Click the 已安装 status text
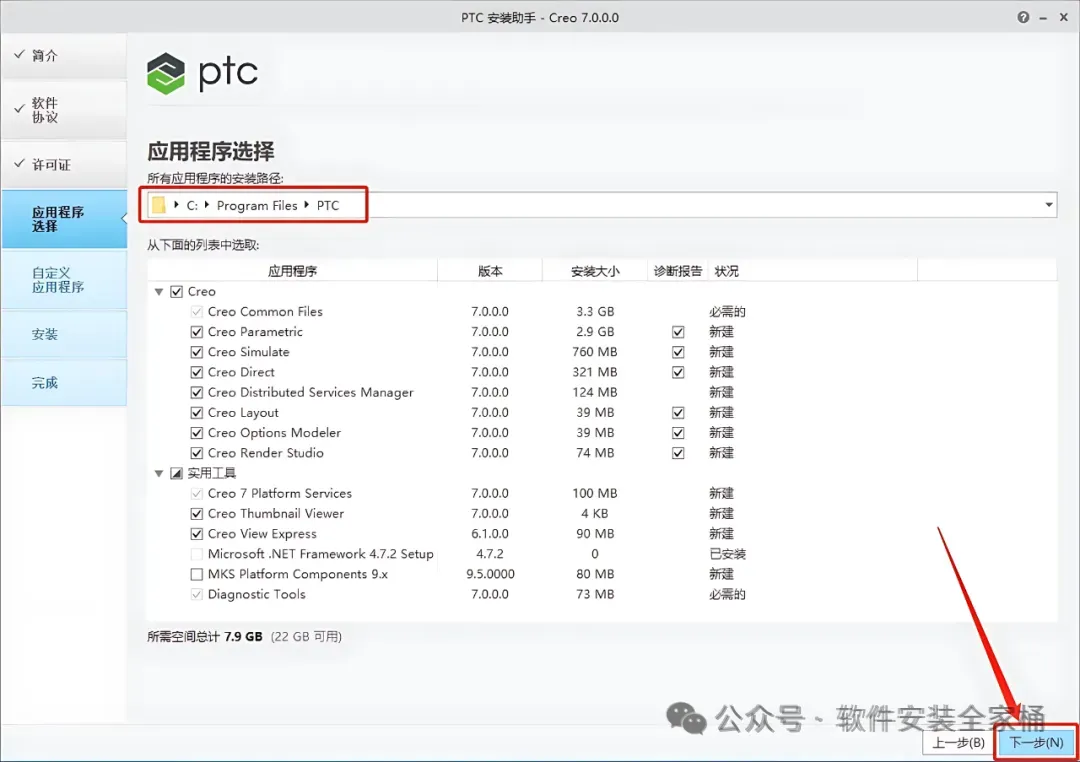 727,554
